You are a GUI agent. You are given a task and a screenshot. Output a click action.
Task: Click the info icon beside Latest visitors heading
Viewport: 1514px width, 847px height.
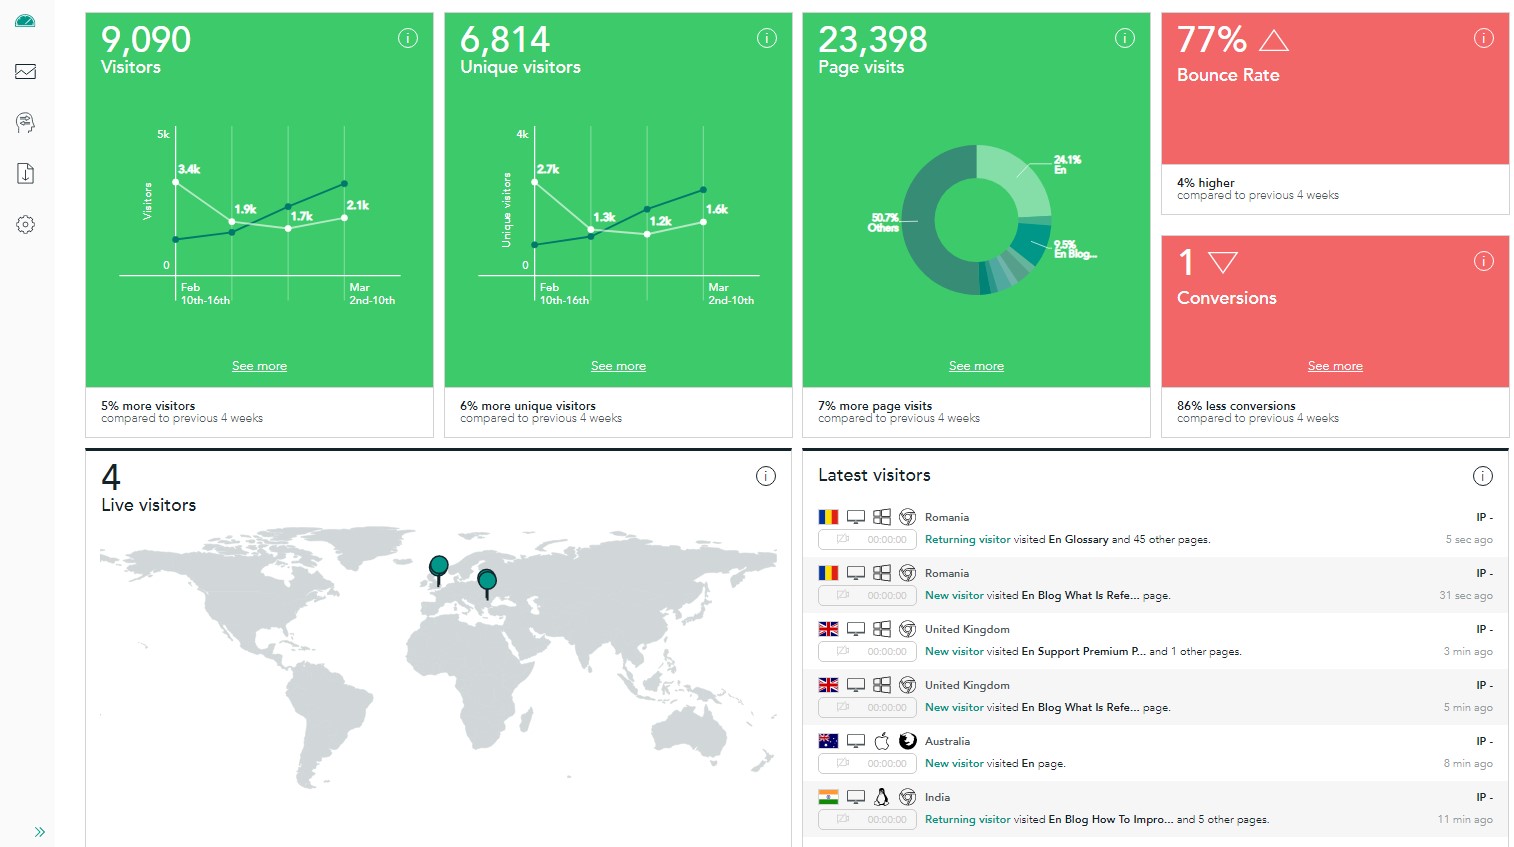(1482, 476)
